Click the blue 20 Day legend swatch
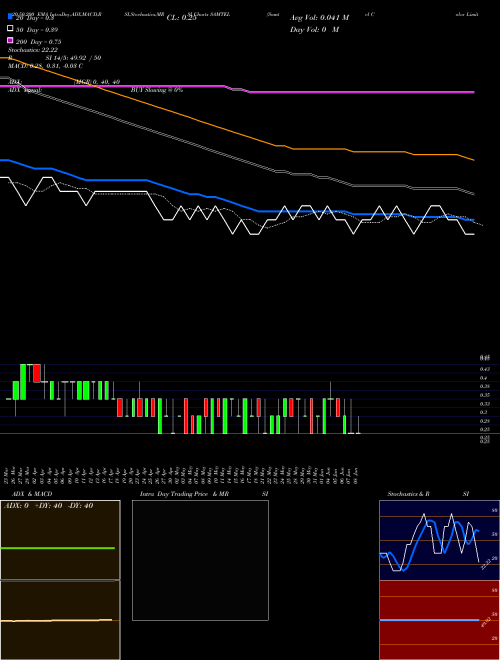The height and width of the screenshot is (660, 500). point(10,17)
